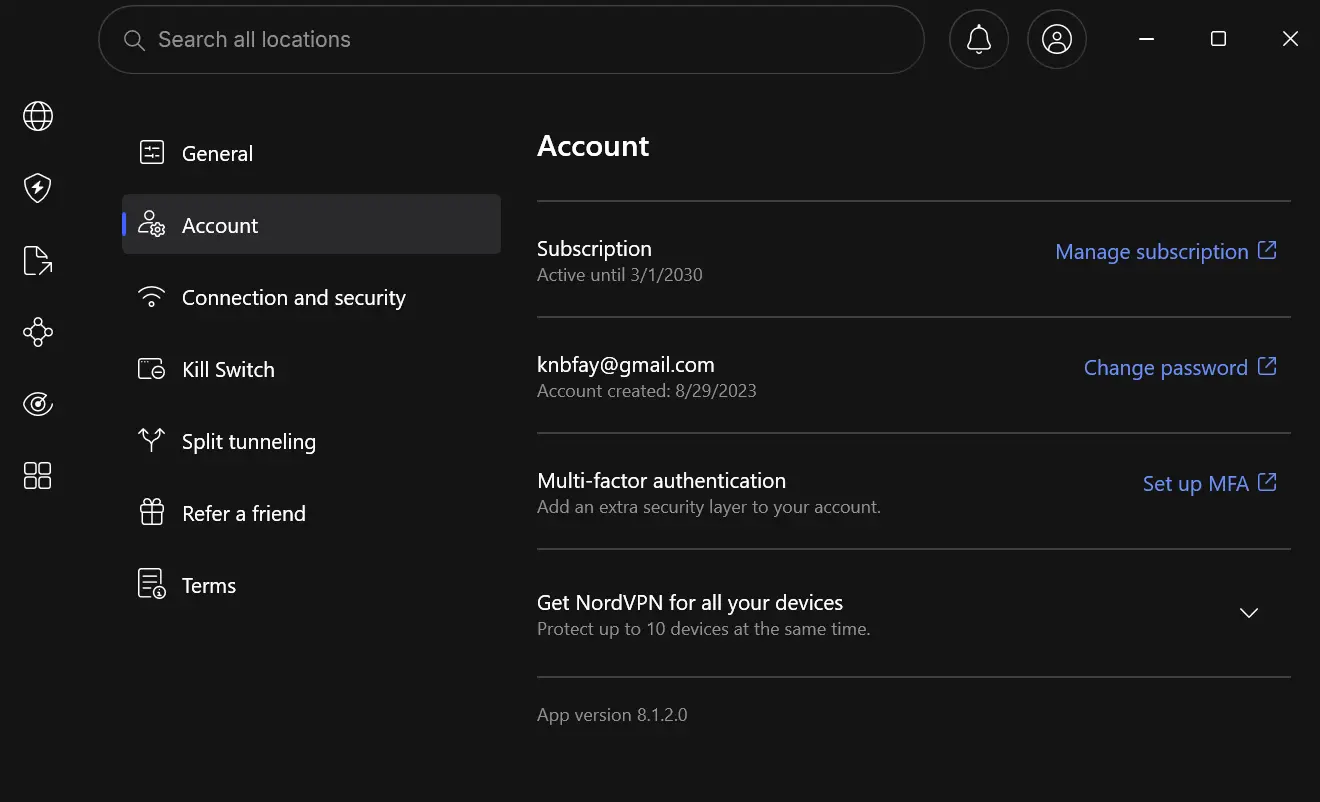Click the Search all locations field
Viewport: 1320px width, 802px height.
coord(511,40)
